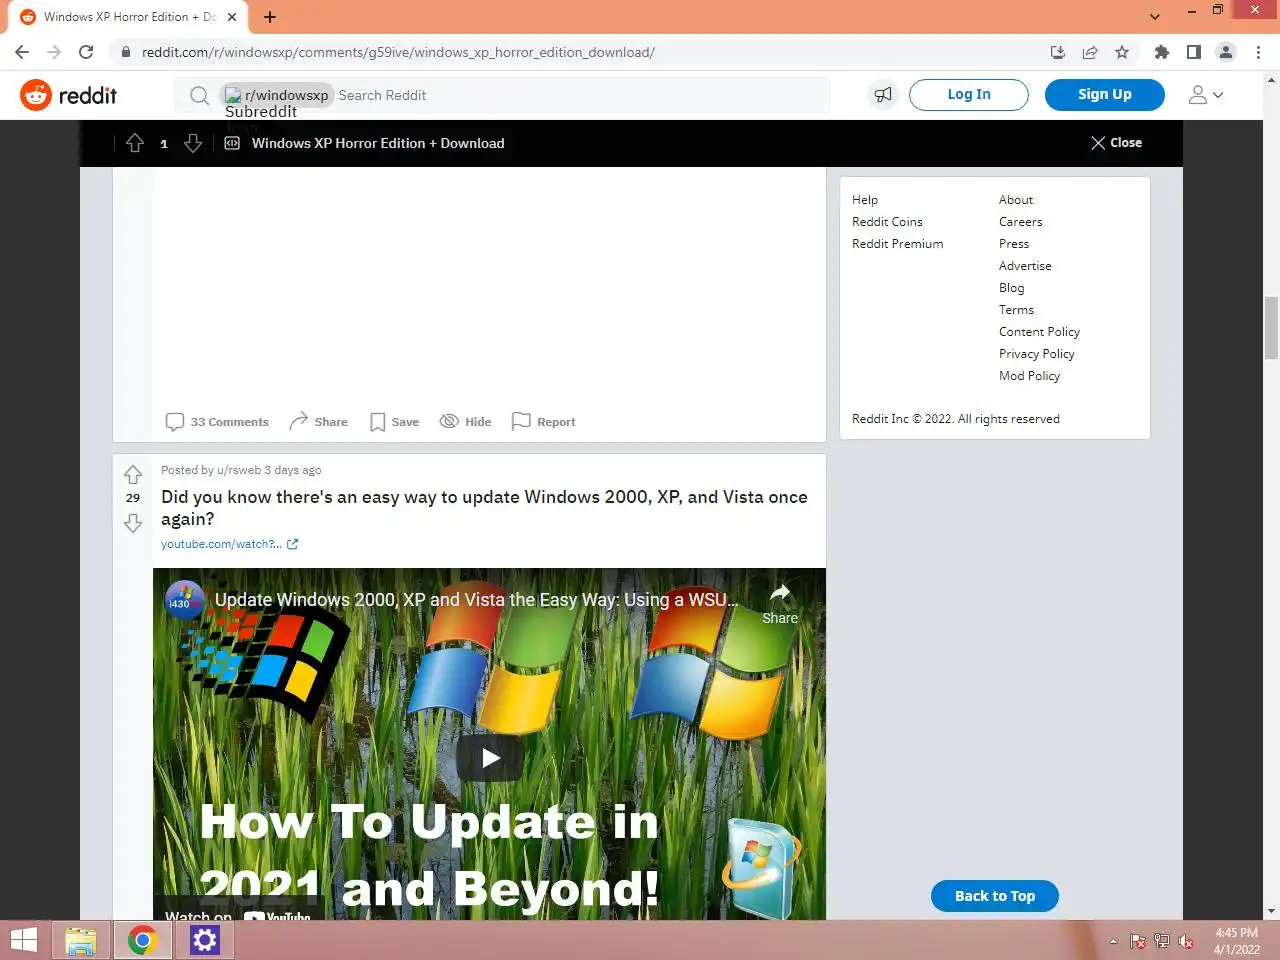Click the search magnifier icon

pyautogui.click(x=200, y=95)
